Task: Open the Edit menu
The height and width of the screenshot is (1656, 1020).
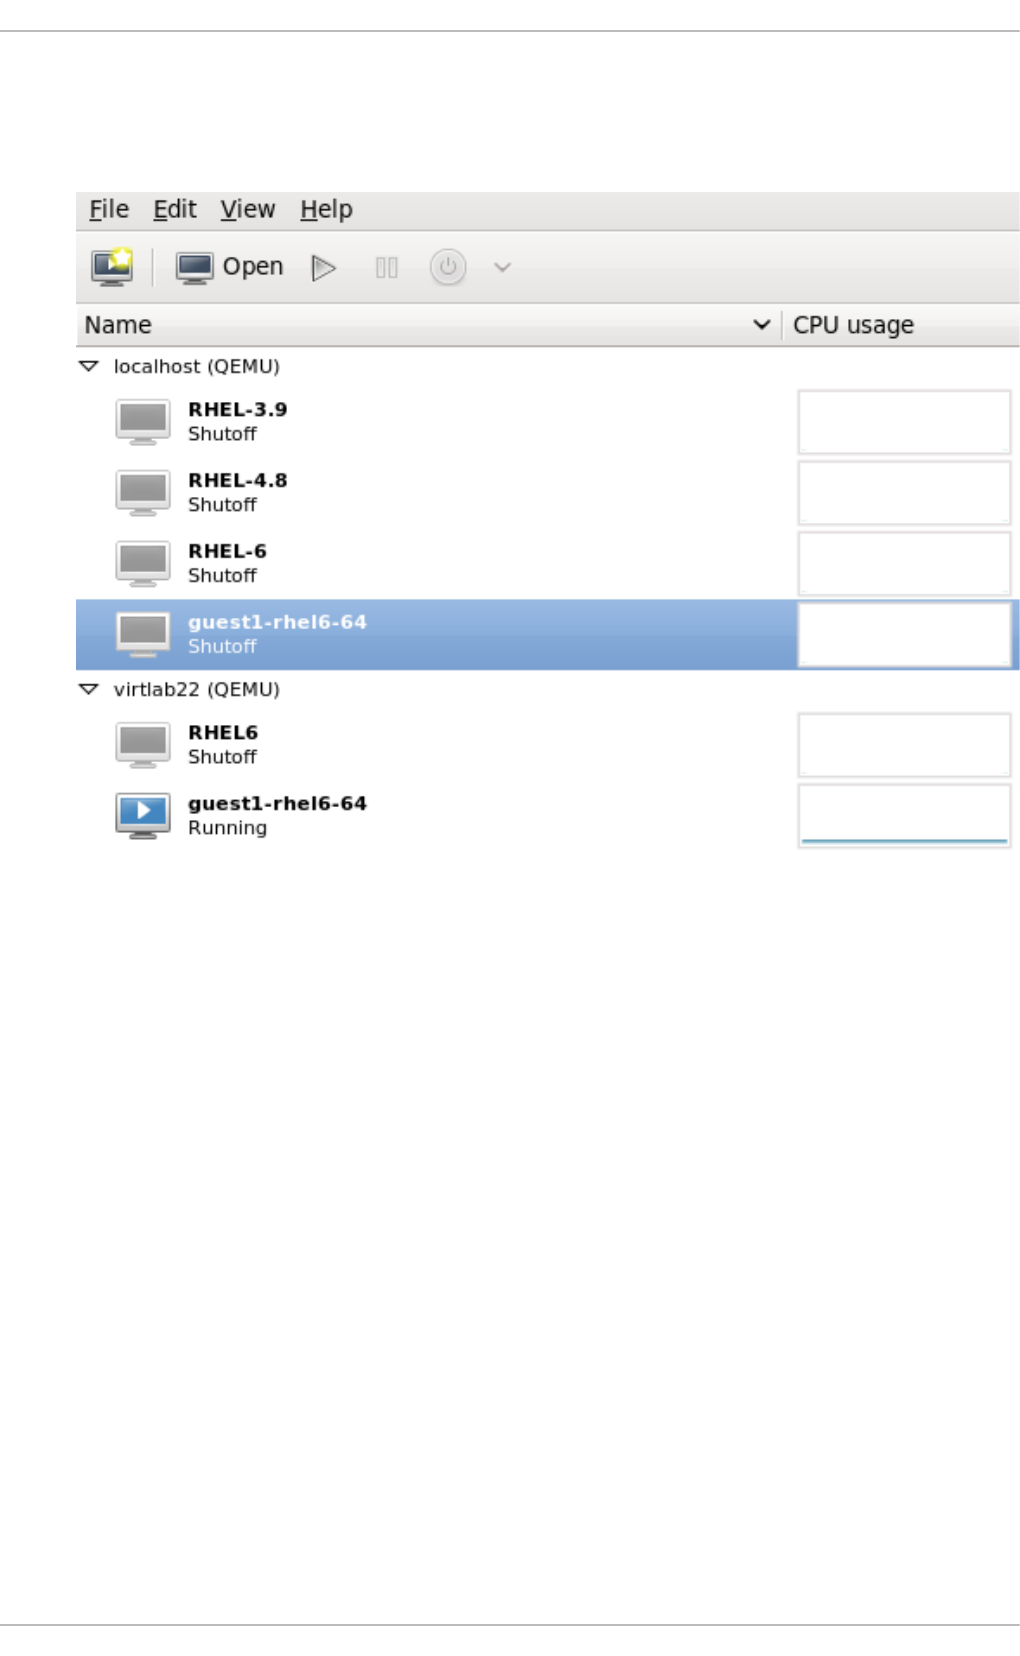Action: coord(174,209)
